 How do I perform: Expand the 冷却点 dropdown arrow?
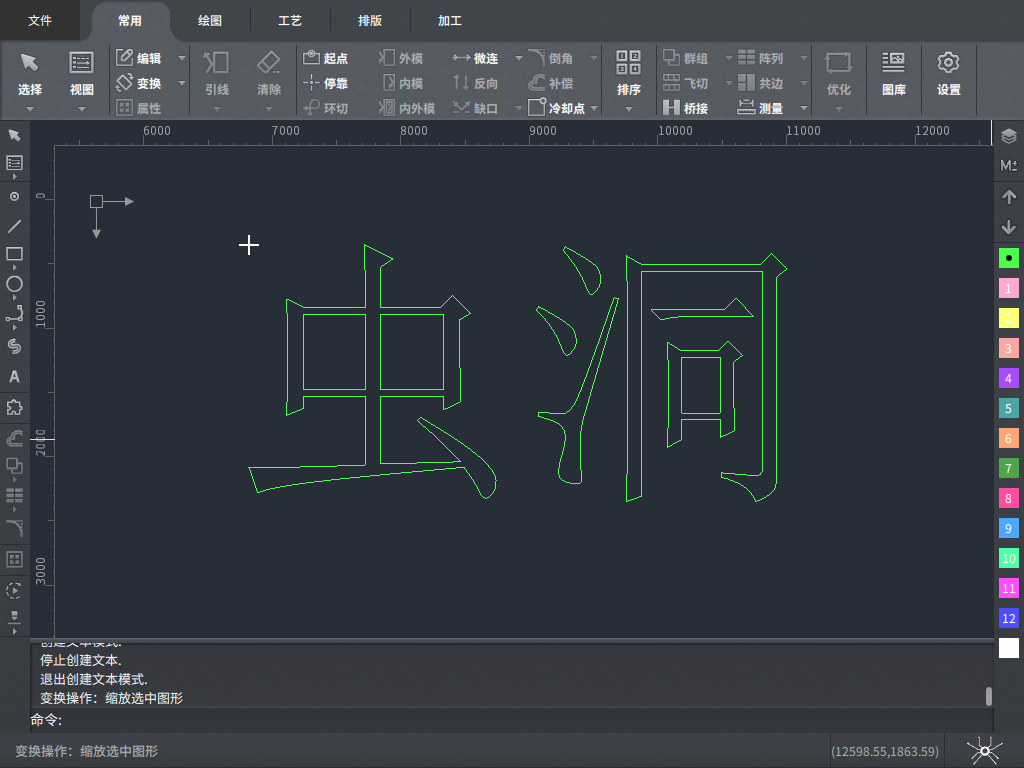[594, 108]
